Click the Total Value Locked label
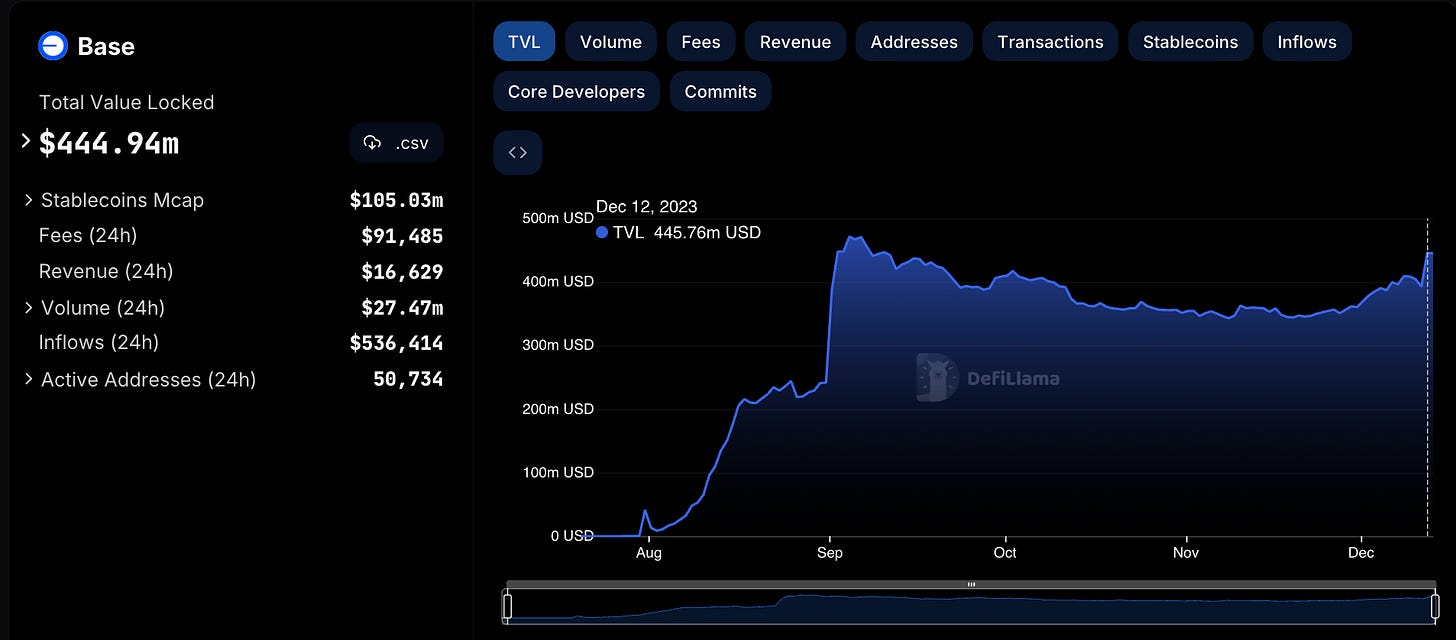This screenshot has width=1456, height=640. [126, 102]
